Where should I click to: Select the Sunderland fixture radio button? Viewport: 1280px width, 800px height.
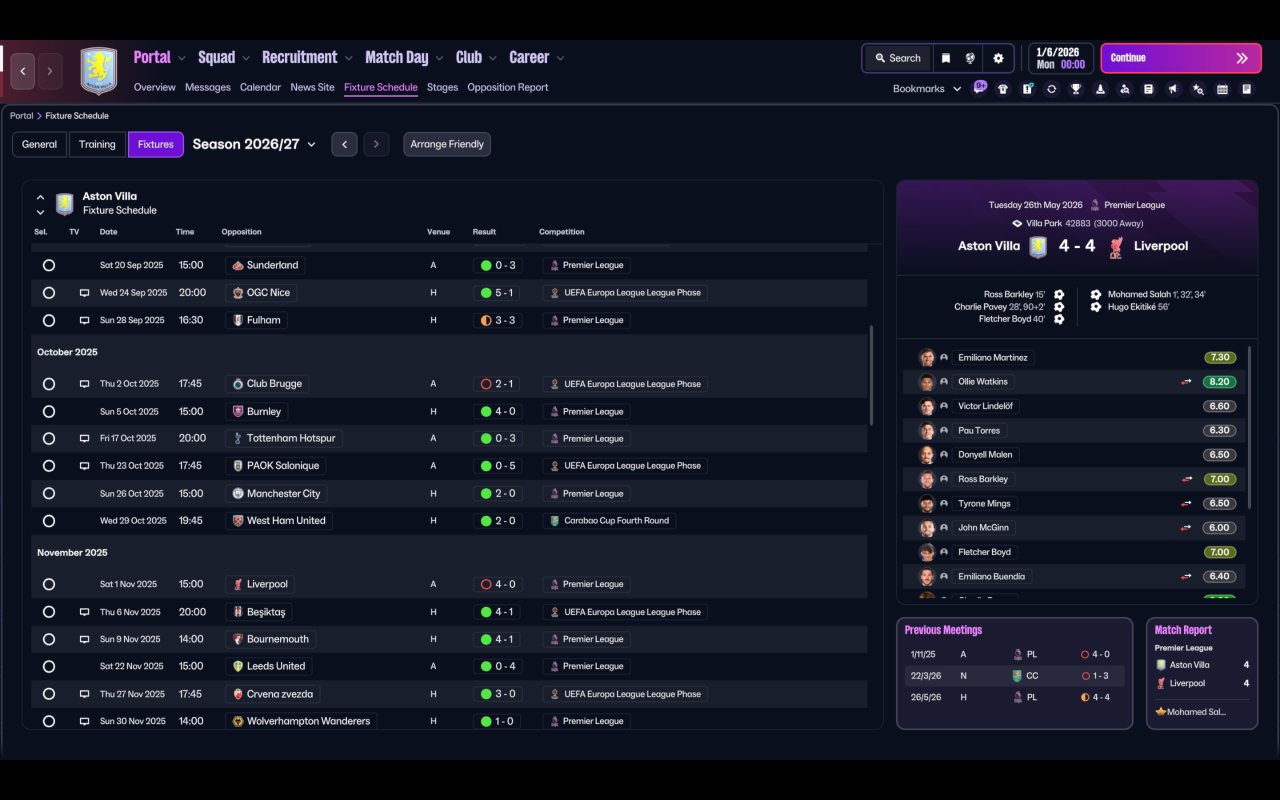pos(49,266)
